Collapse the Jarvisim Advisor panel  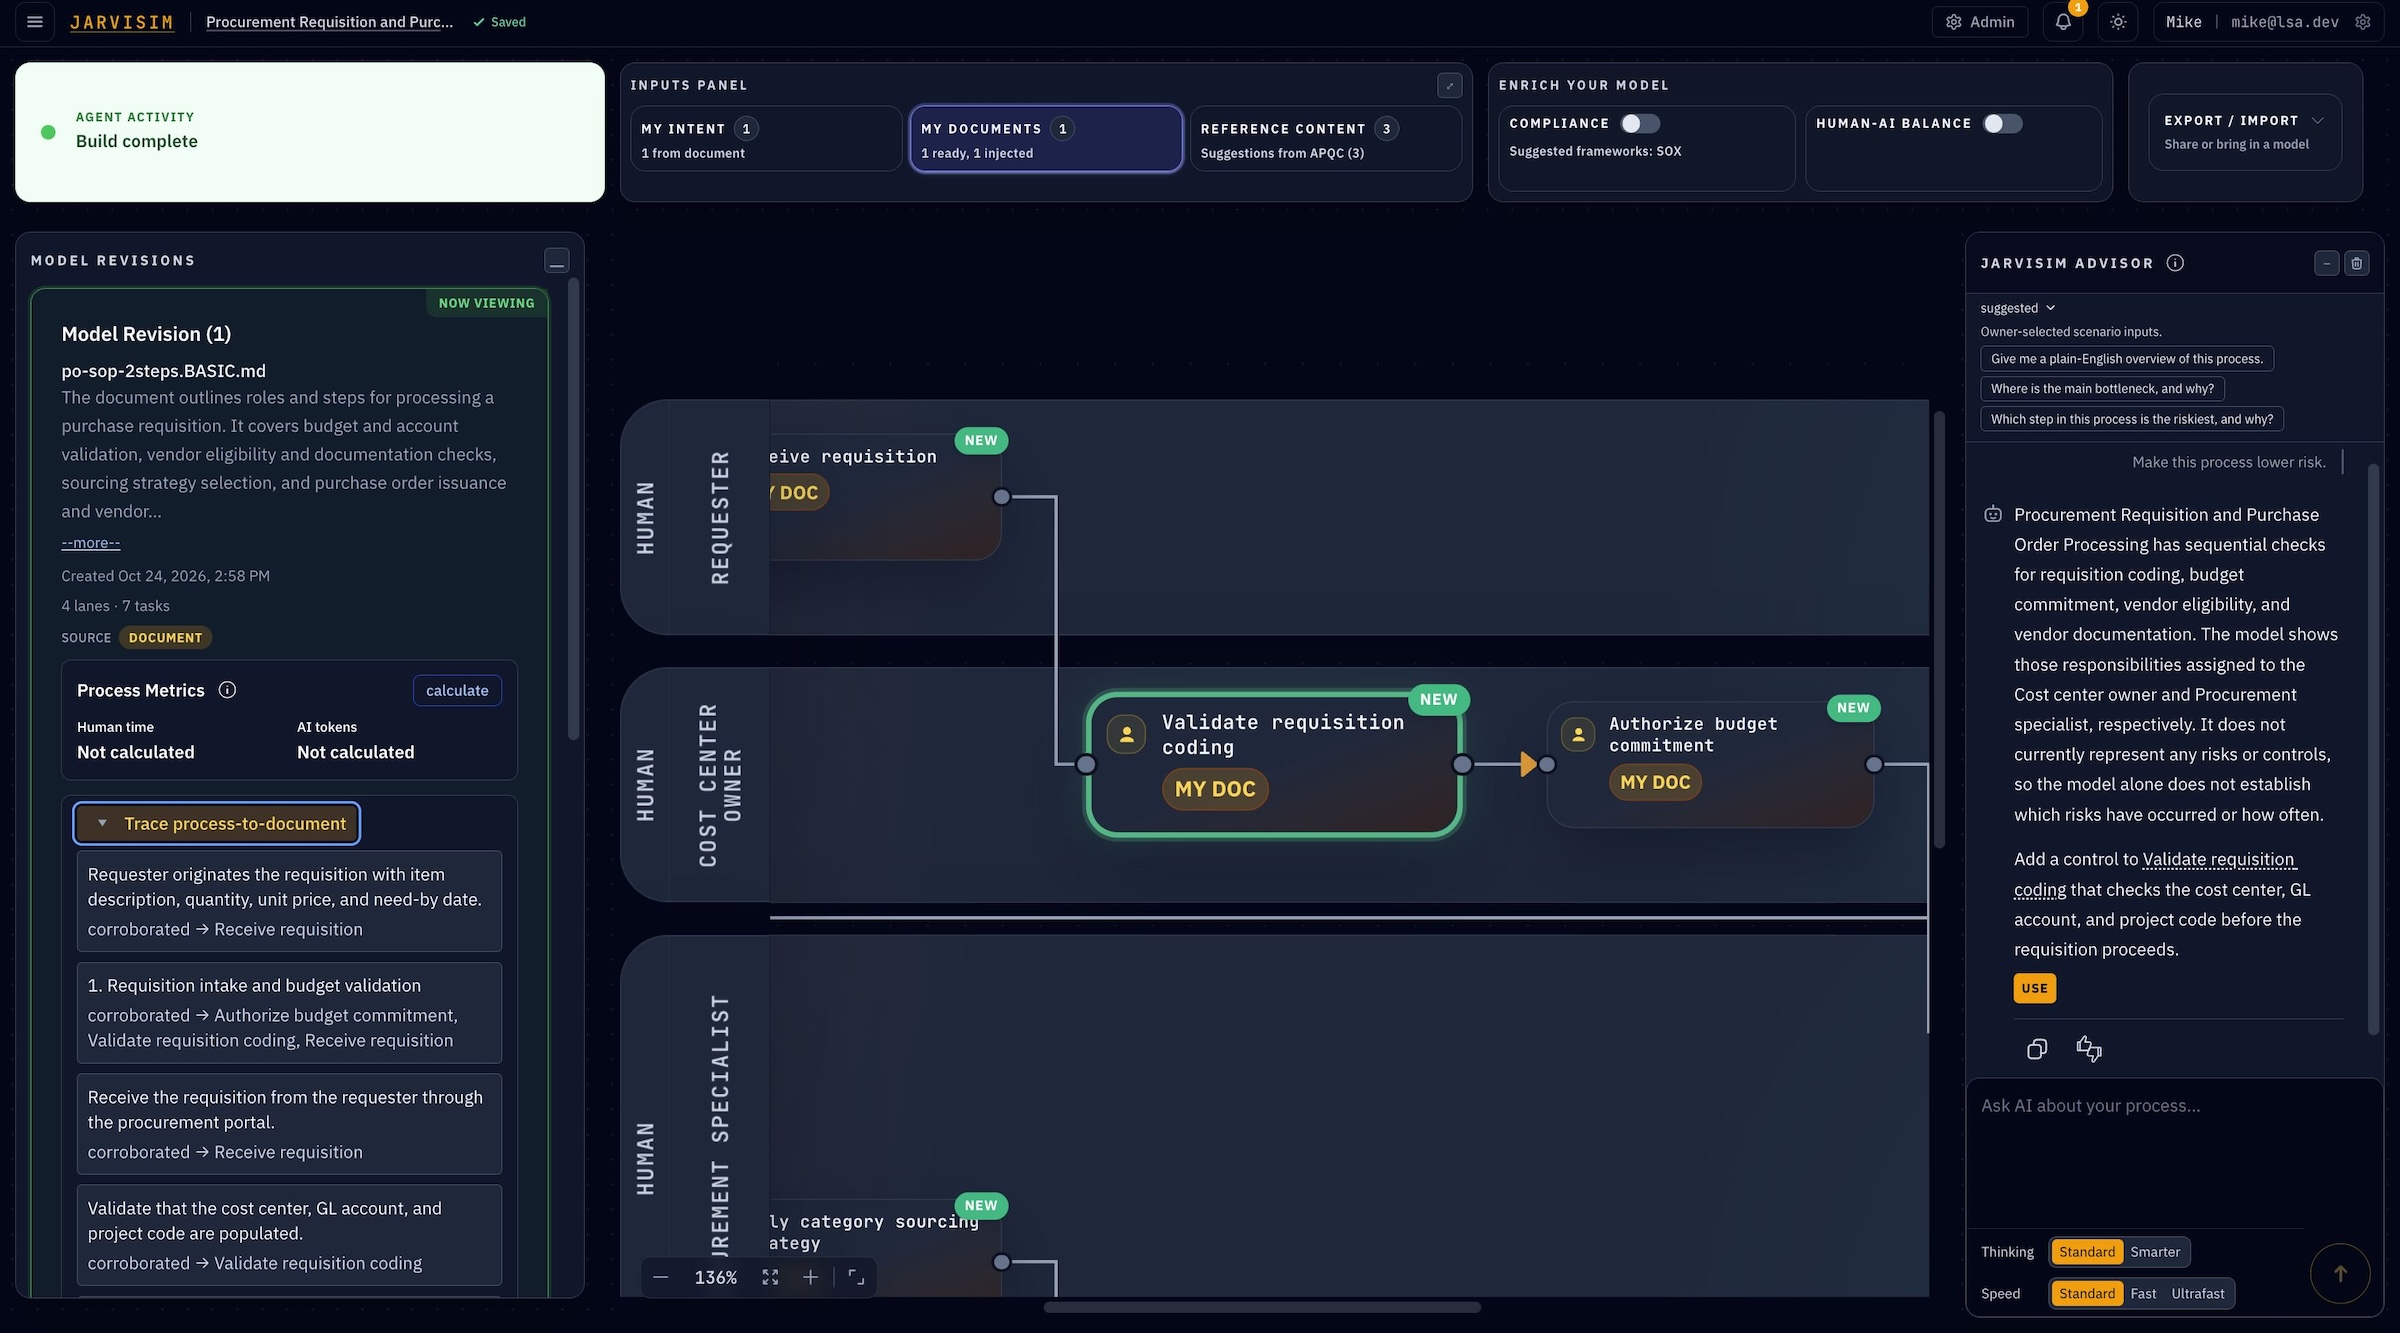pos(2327,263)
